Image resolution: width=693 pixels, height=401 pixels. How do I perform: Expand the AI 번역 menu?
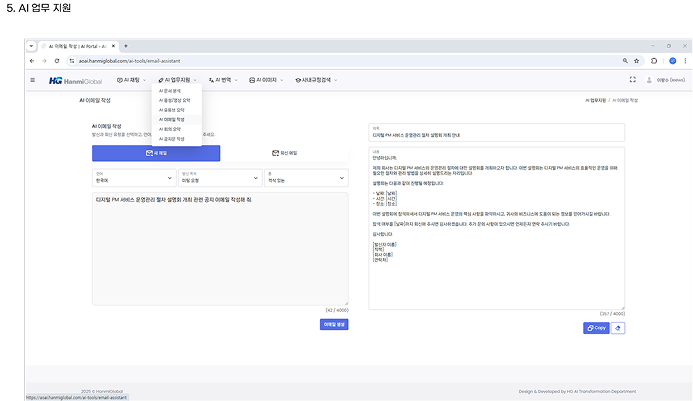(223, 79)
